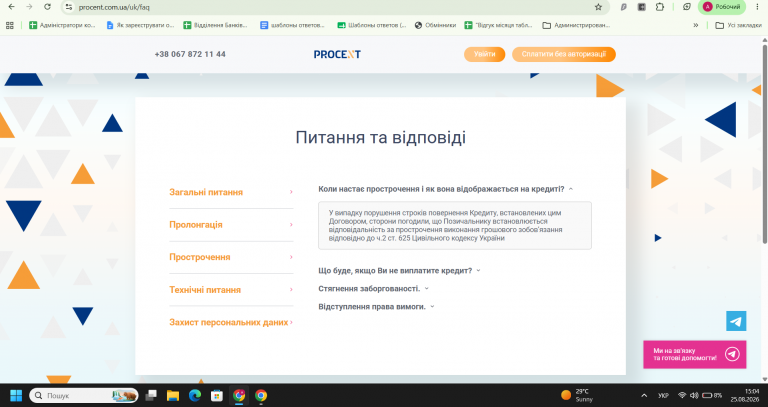Reload the page with the refresh icon
This screenshot has width=768, height=407.
(47, 7)
